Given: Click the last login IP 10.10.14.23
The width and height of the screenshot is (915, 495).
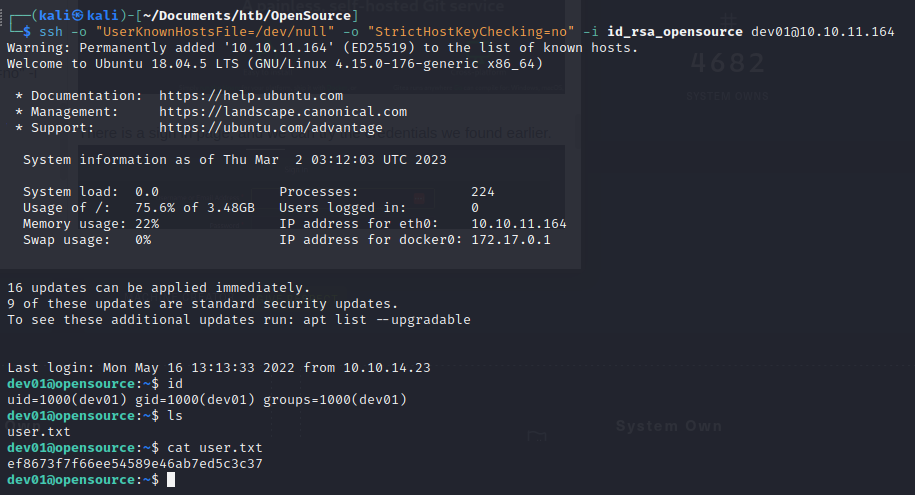Looking at the screenshot, I should [x=387, y=368].
